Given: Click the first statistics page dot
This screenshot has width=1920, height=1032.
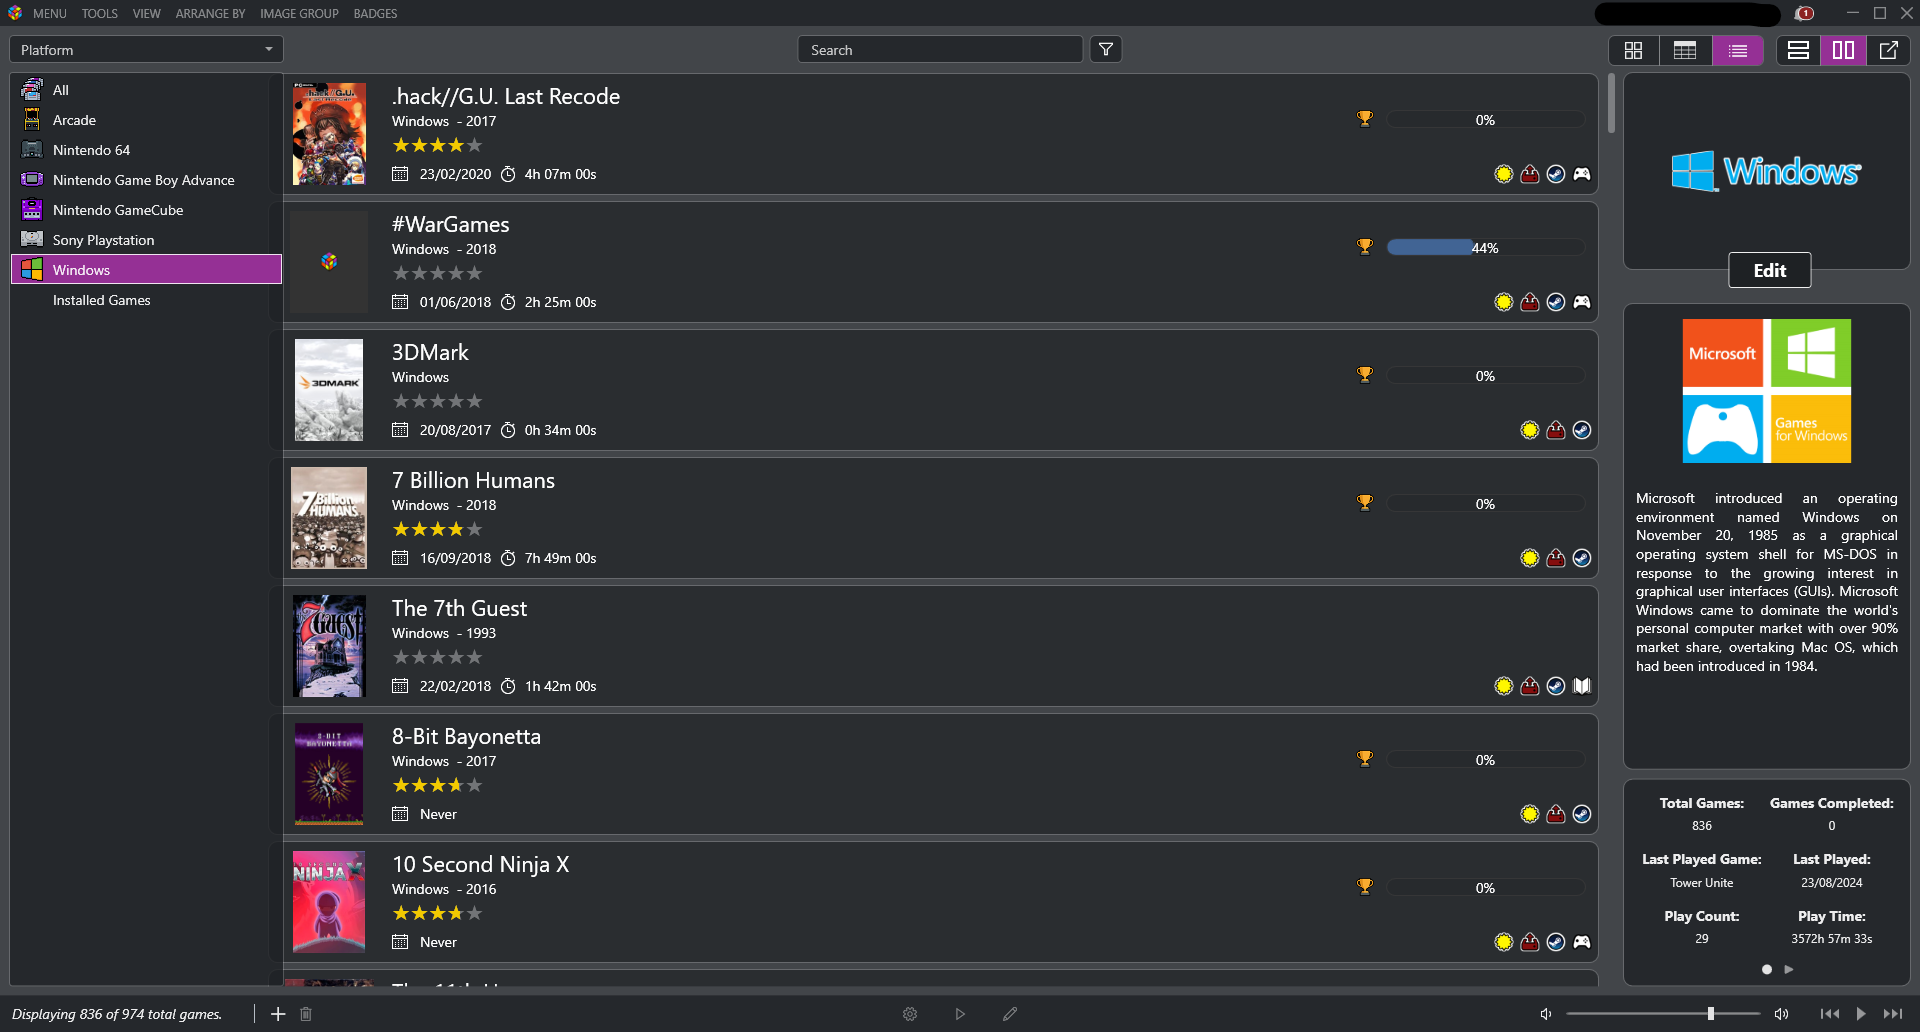Looking at the screenshot, I should [1767, 969].
